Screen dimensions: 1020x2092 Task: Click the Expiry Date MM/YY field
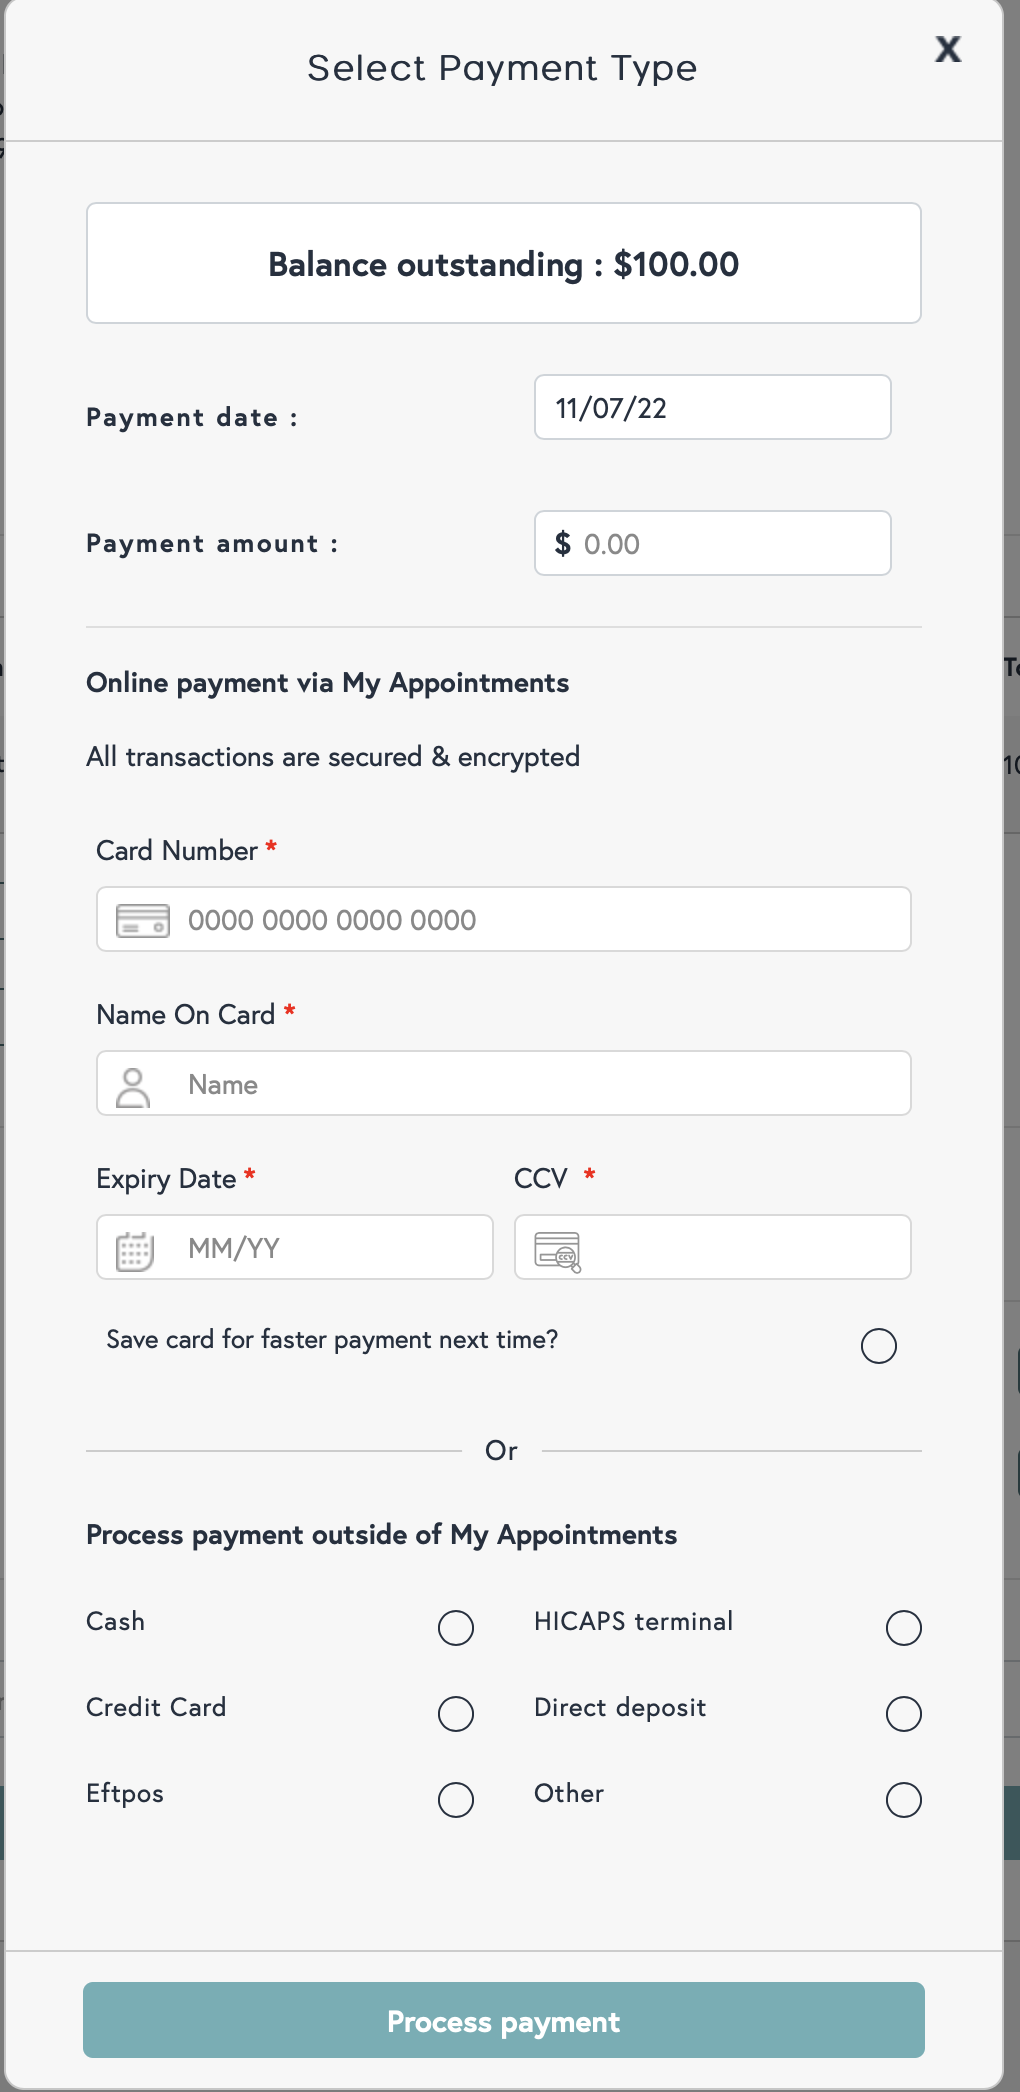(x=330, y=1248)
